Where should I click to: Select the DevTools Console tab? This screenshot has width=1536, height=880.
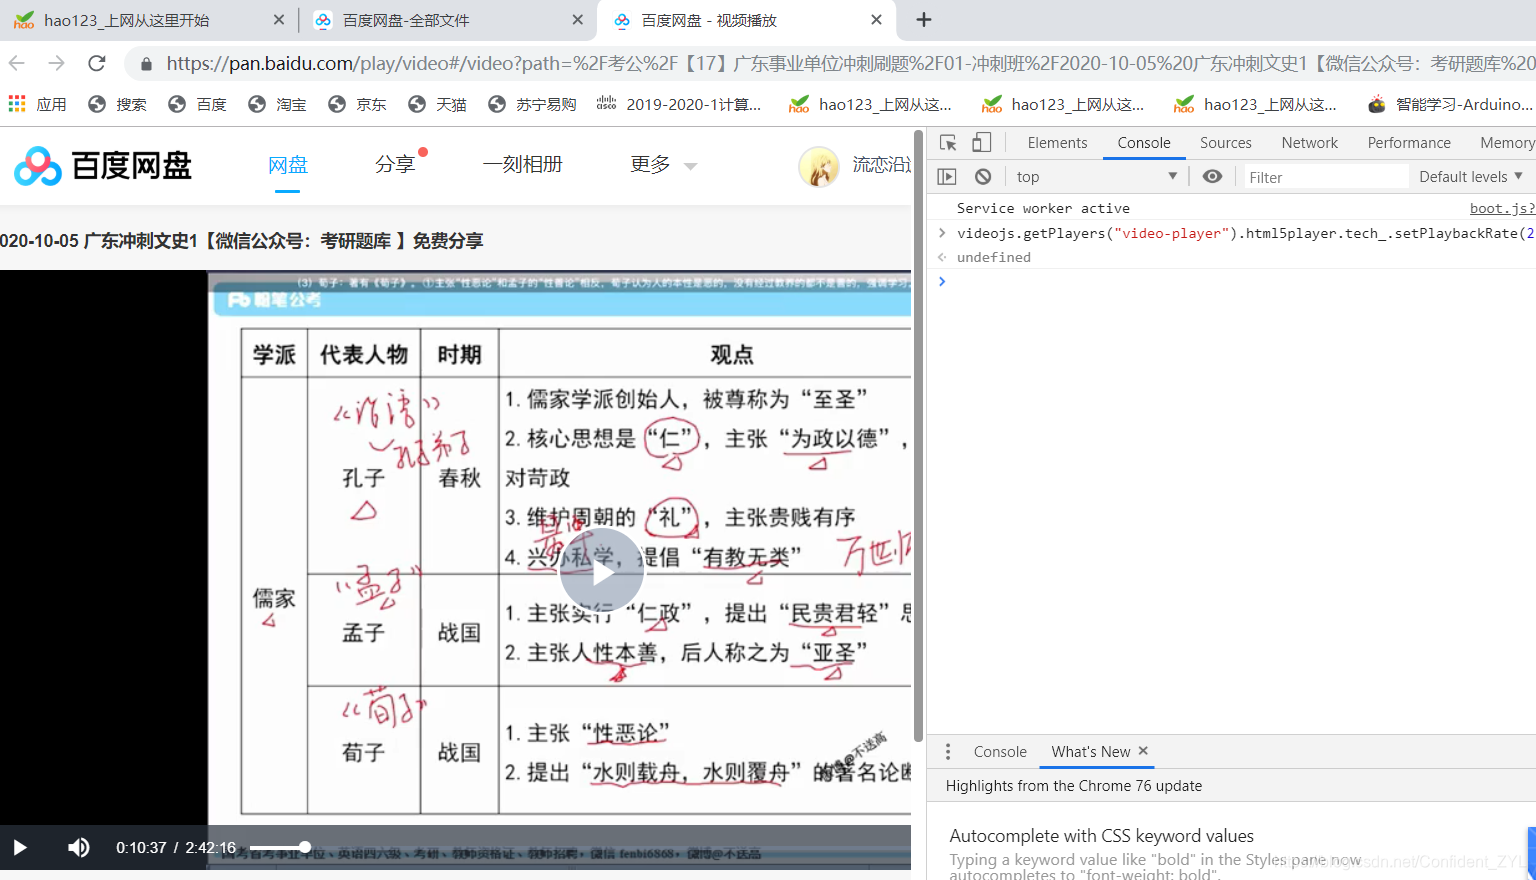pyautogui.click(x=1144, y=143)
